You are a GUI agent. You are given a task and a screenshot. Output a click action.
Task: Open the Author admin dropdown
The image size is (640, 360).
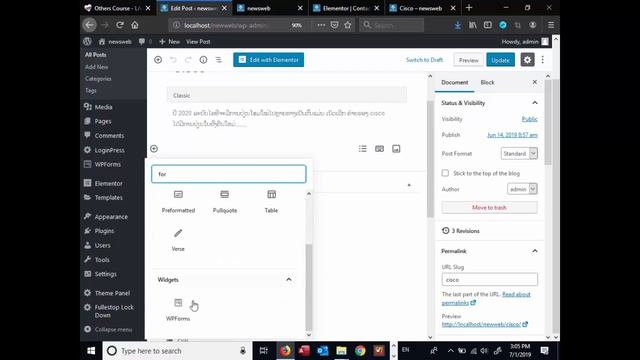click(522, 189)
